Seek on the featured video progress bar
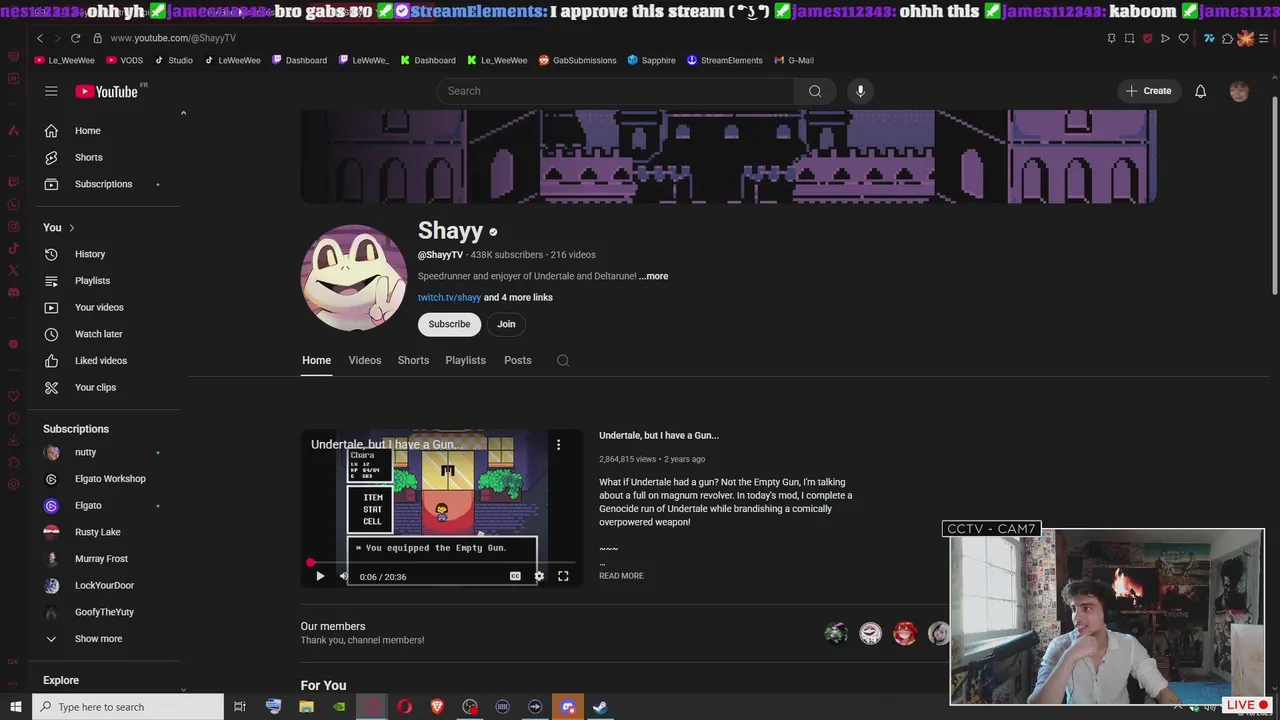The height and width of the screenshot is (720, 1280). point(441,563)
